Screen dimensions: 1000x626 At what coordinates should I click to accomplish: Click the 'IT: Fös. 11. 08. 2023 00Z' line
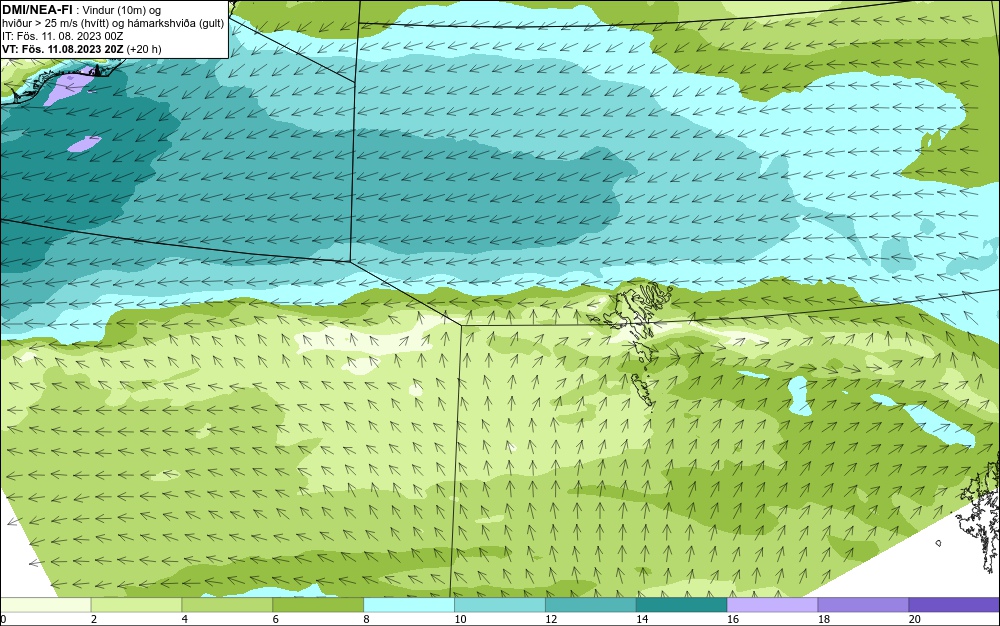tap(62, 36)
